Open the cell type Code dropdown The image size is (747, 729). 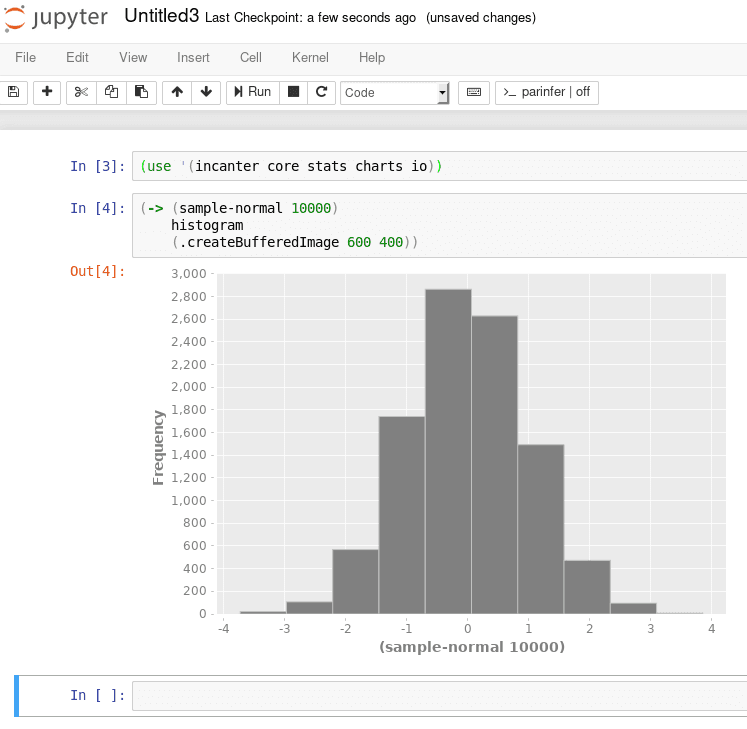point(395,92)
